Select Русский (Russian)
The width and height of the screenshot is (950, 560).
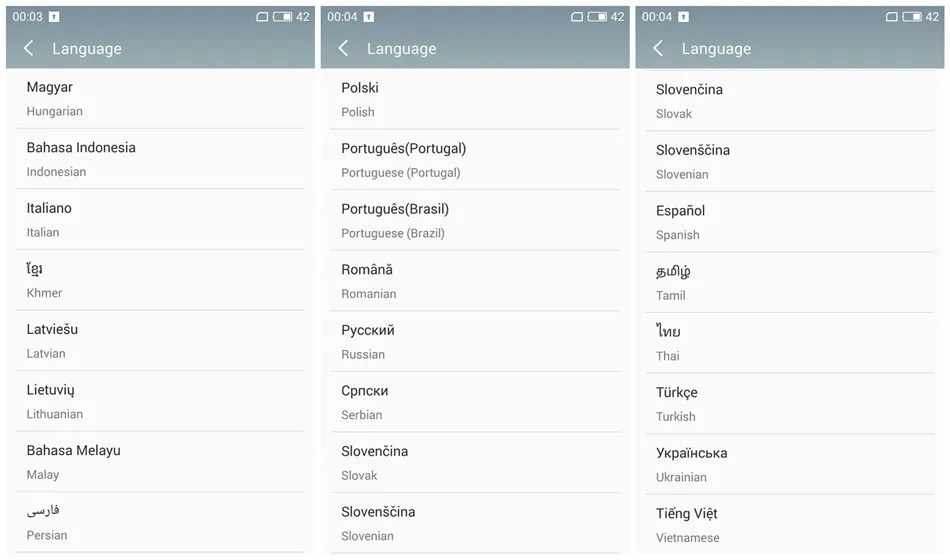pyautogui.click(x=475, y=341)
